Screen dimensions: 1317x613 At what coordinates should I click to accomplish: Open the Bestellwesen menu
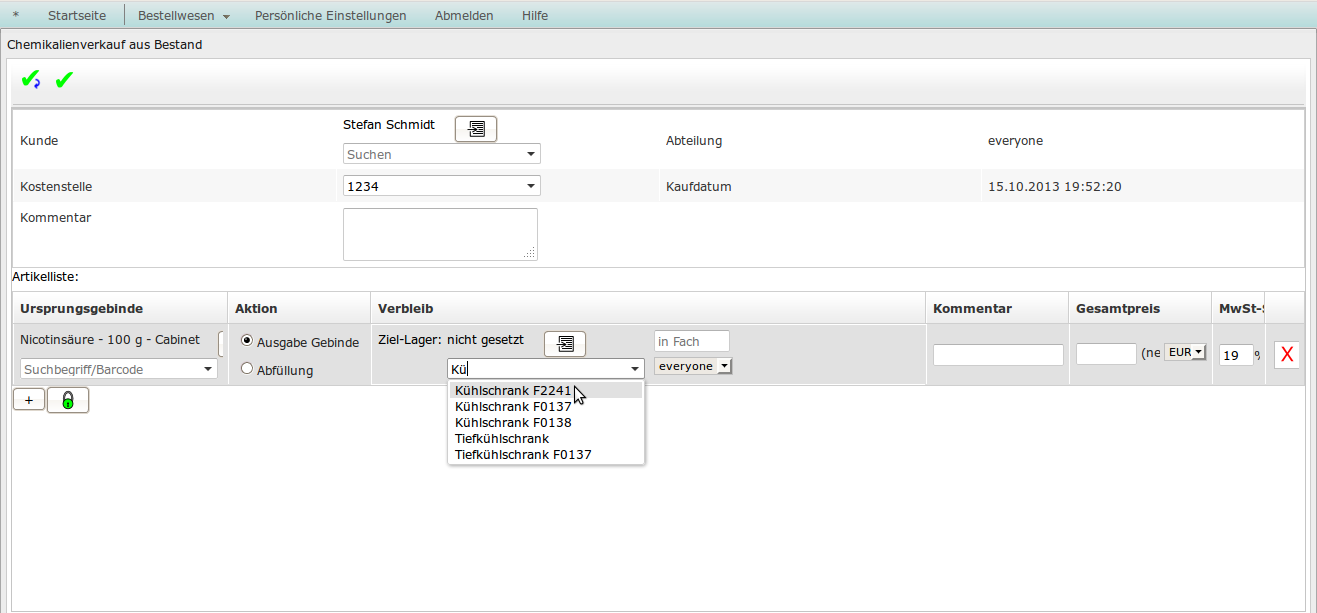(183, 16)
